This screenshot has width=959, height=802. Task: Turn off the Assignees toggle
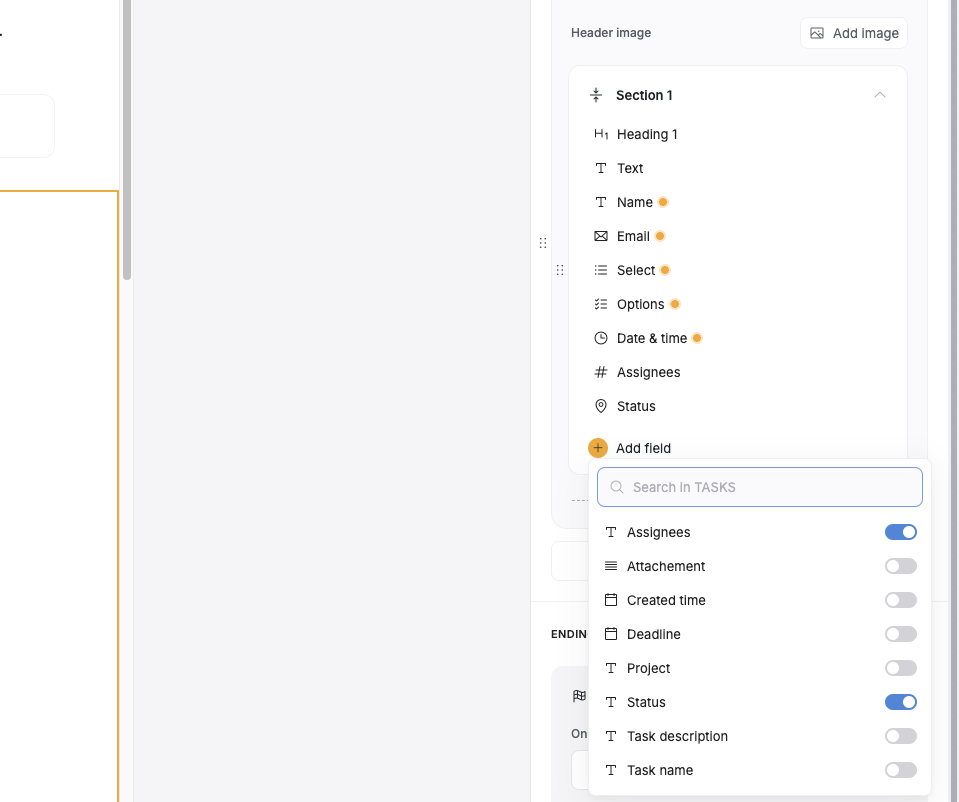pos(900,532)
